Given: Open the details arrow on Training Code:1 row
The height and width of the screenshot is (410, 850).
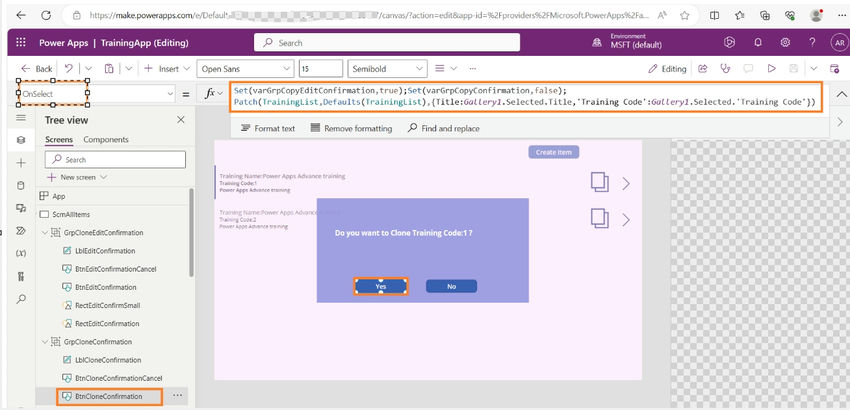Looking at the screenshot, I should (626, 183).
